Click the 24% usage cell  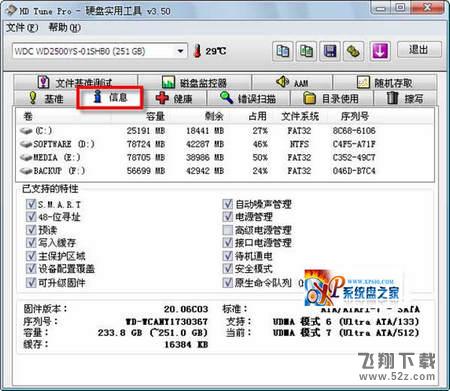coord(260,171)
